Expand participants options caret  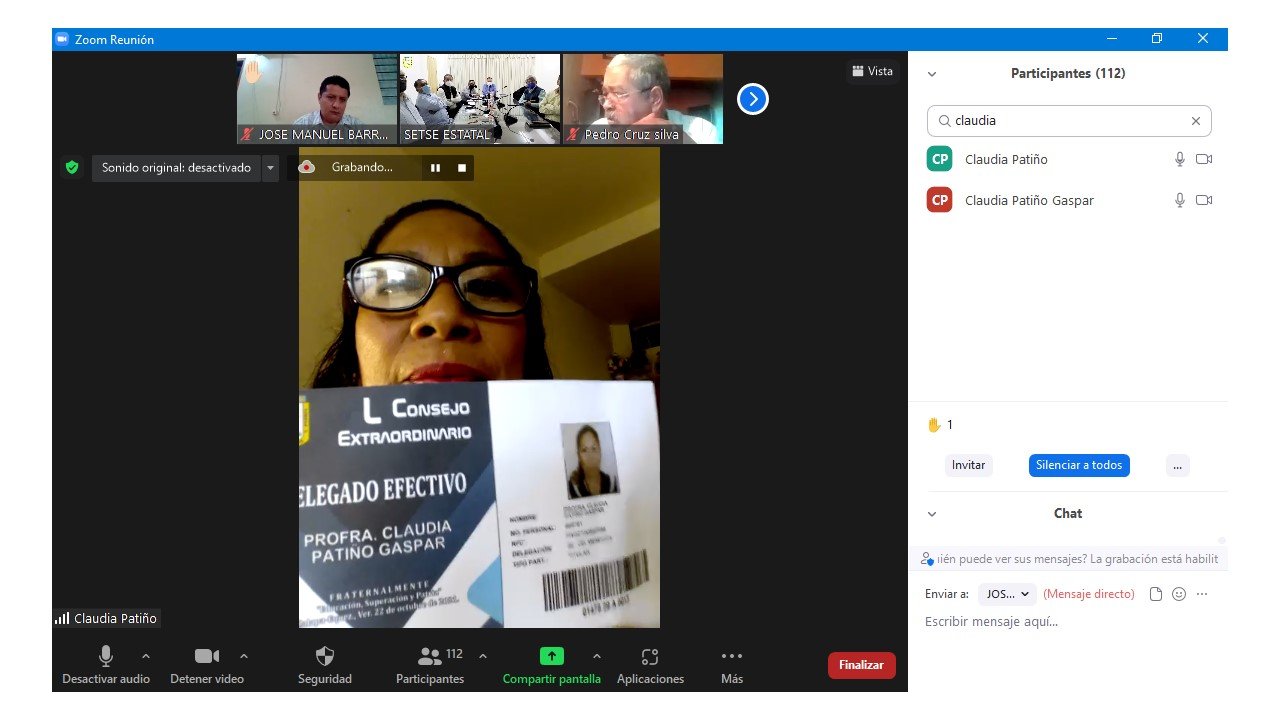click(483, 656)
